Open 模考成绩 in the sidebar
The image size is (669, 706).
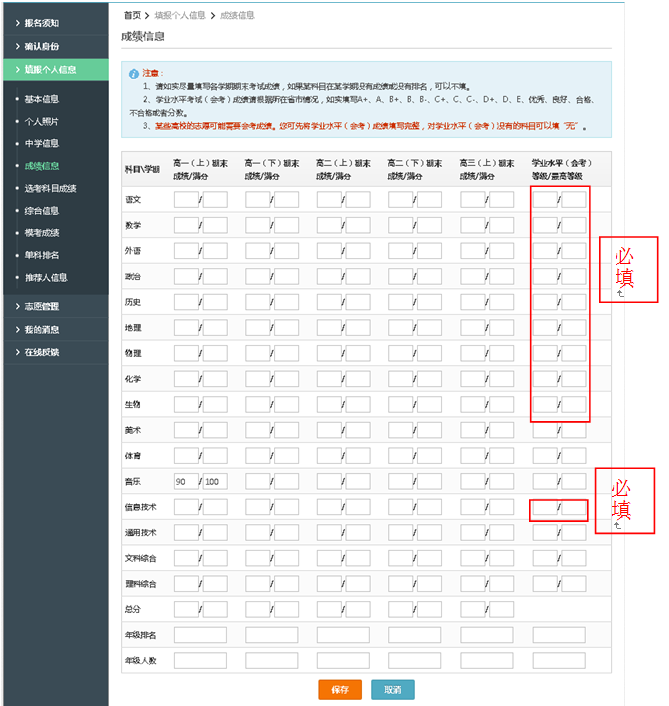tap(41, 233)
